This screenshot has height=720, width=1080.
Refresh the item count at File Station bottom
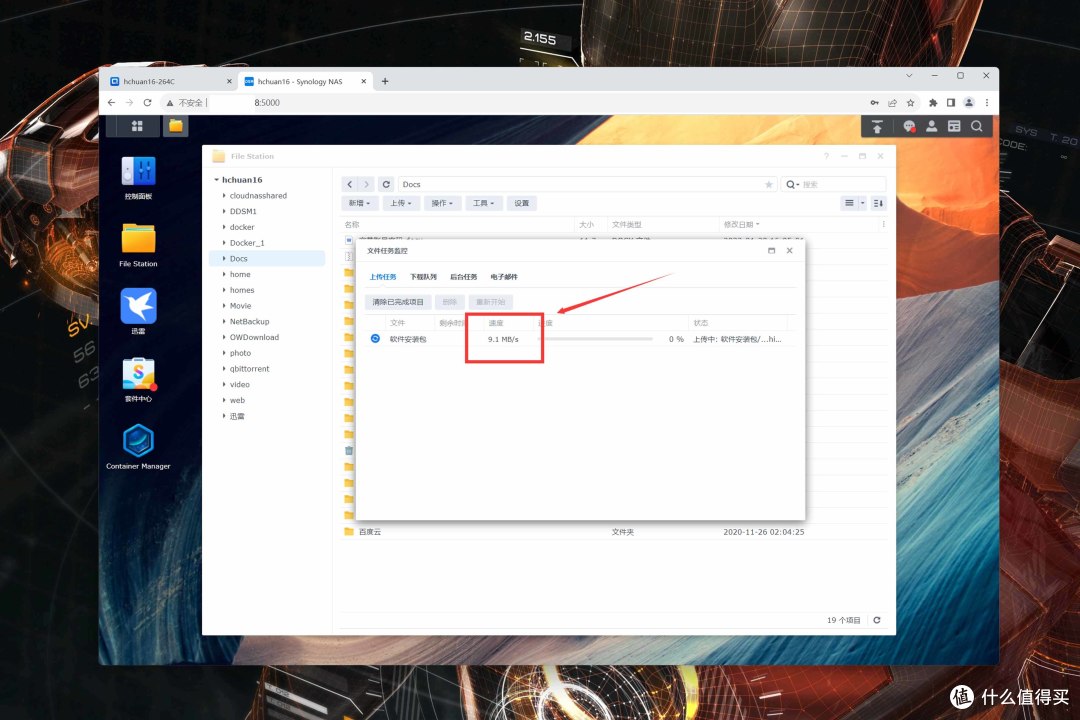(877, 620)
